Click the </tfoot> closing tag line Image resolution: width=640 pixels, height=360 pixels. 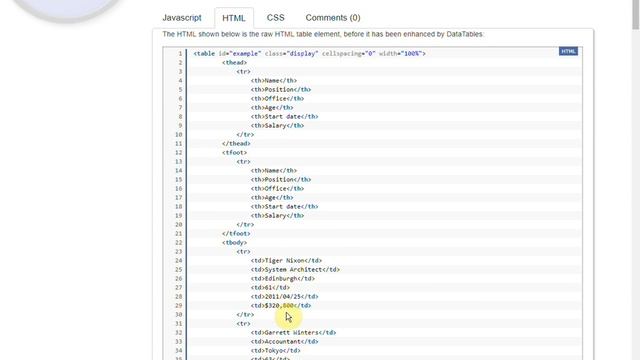click(x=236, y=233)
